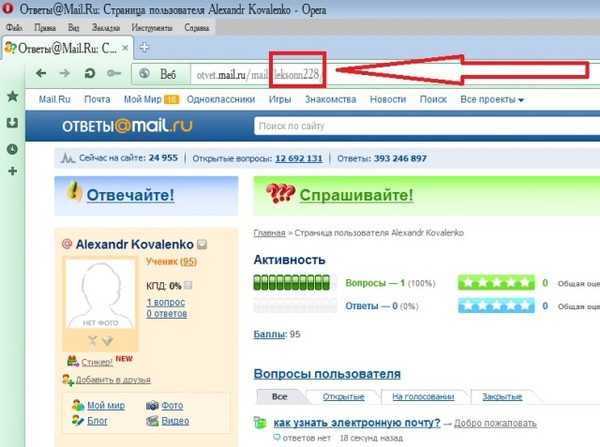
Task: Open a new tab with plus icon
Action: (144, 47)
